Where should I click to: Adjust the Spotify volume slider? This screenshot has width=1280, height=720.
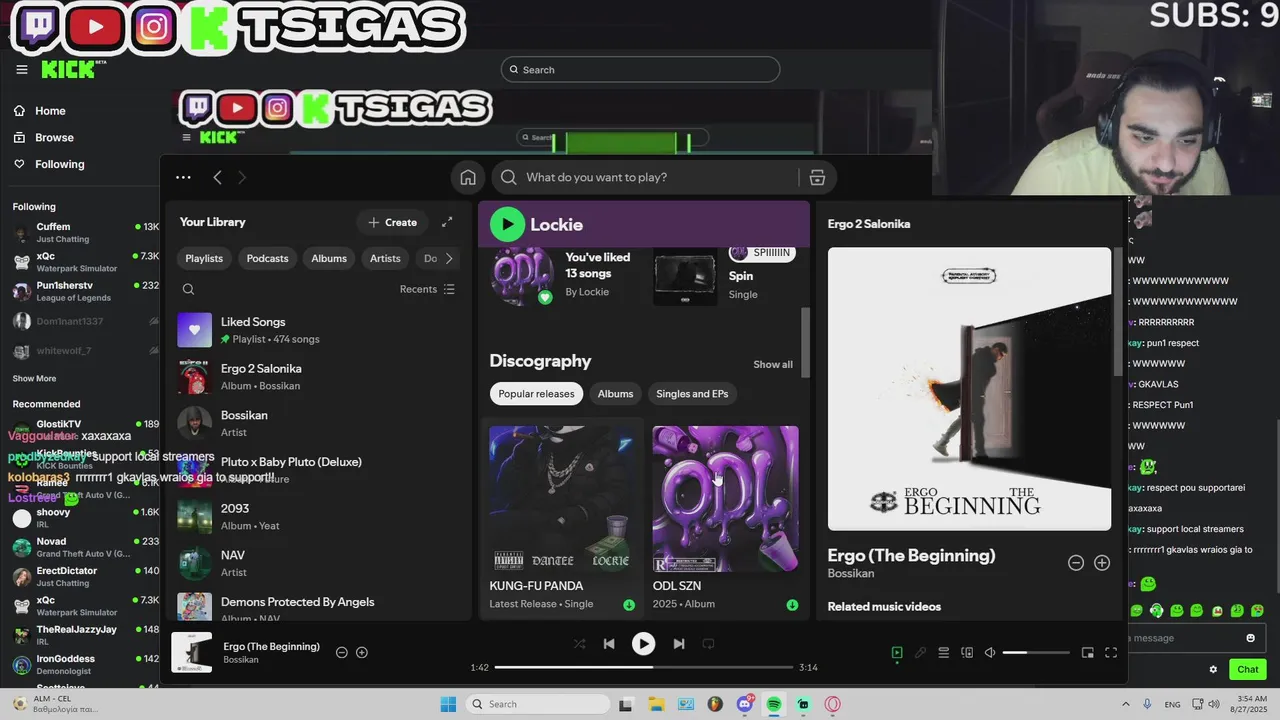(x=1035, y=653)
